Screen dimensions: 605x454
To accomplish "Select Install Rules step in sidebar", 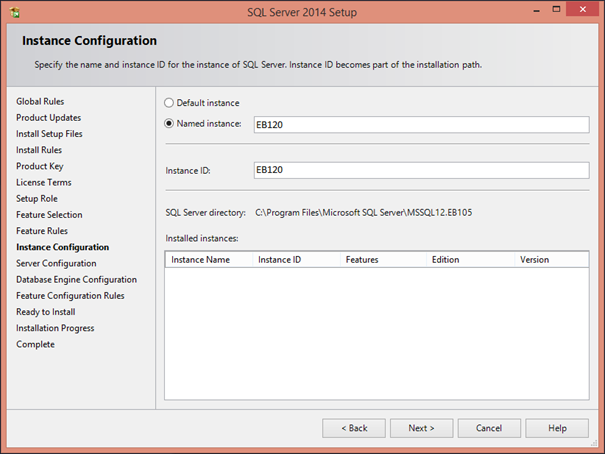I will [39, 150].
